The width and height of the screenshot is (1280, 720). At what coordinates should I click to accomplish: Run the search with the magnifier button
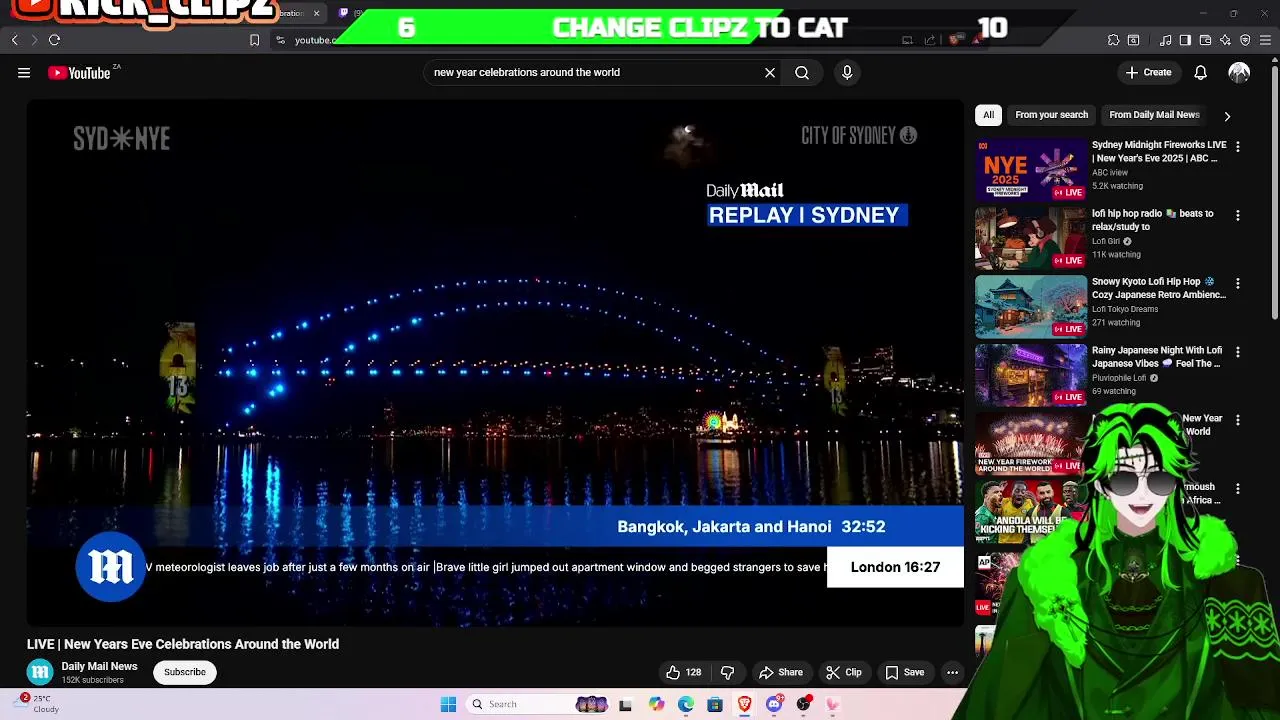pyautogui.click(x=802, y=72)
